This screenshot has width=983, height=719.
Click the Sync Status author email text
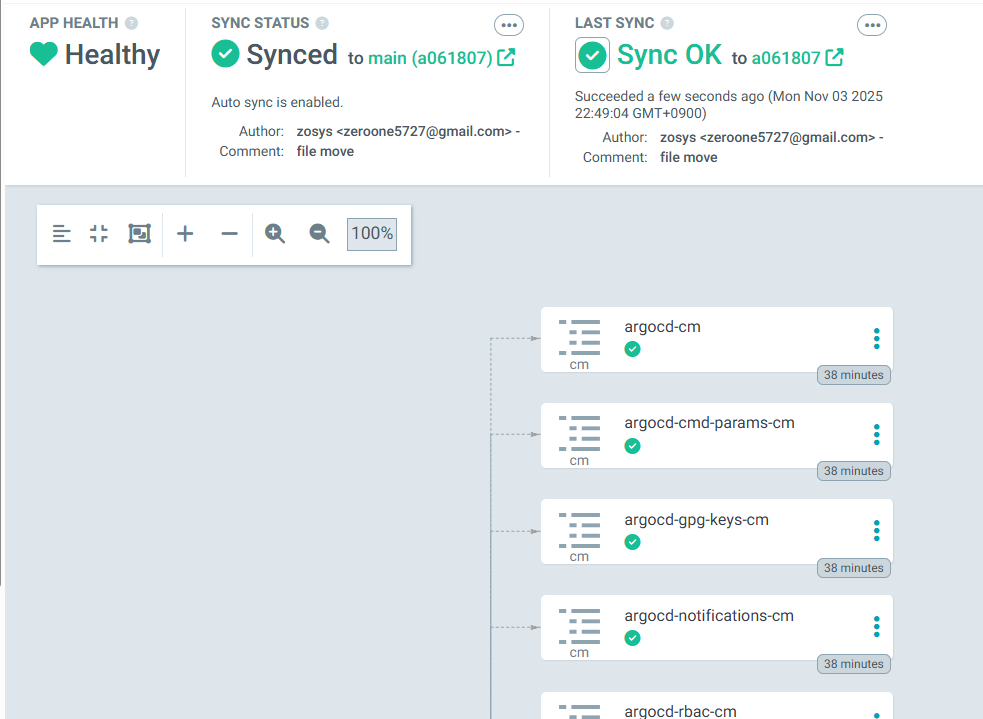(408, 132)
